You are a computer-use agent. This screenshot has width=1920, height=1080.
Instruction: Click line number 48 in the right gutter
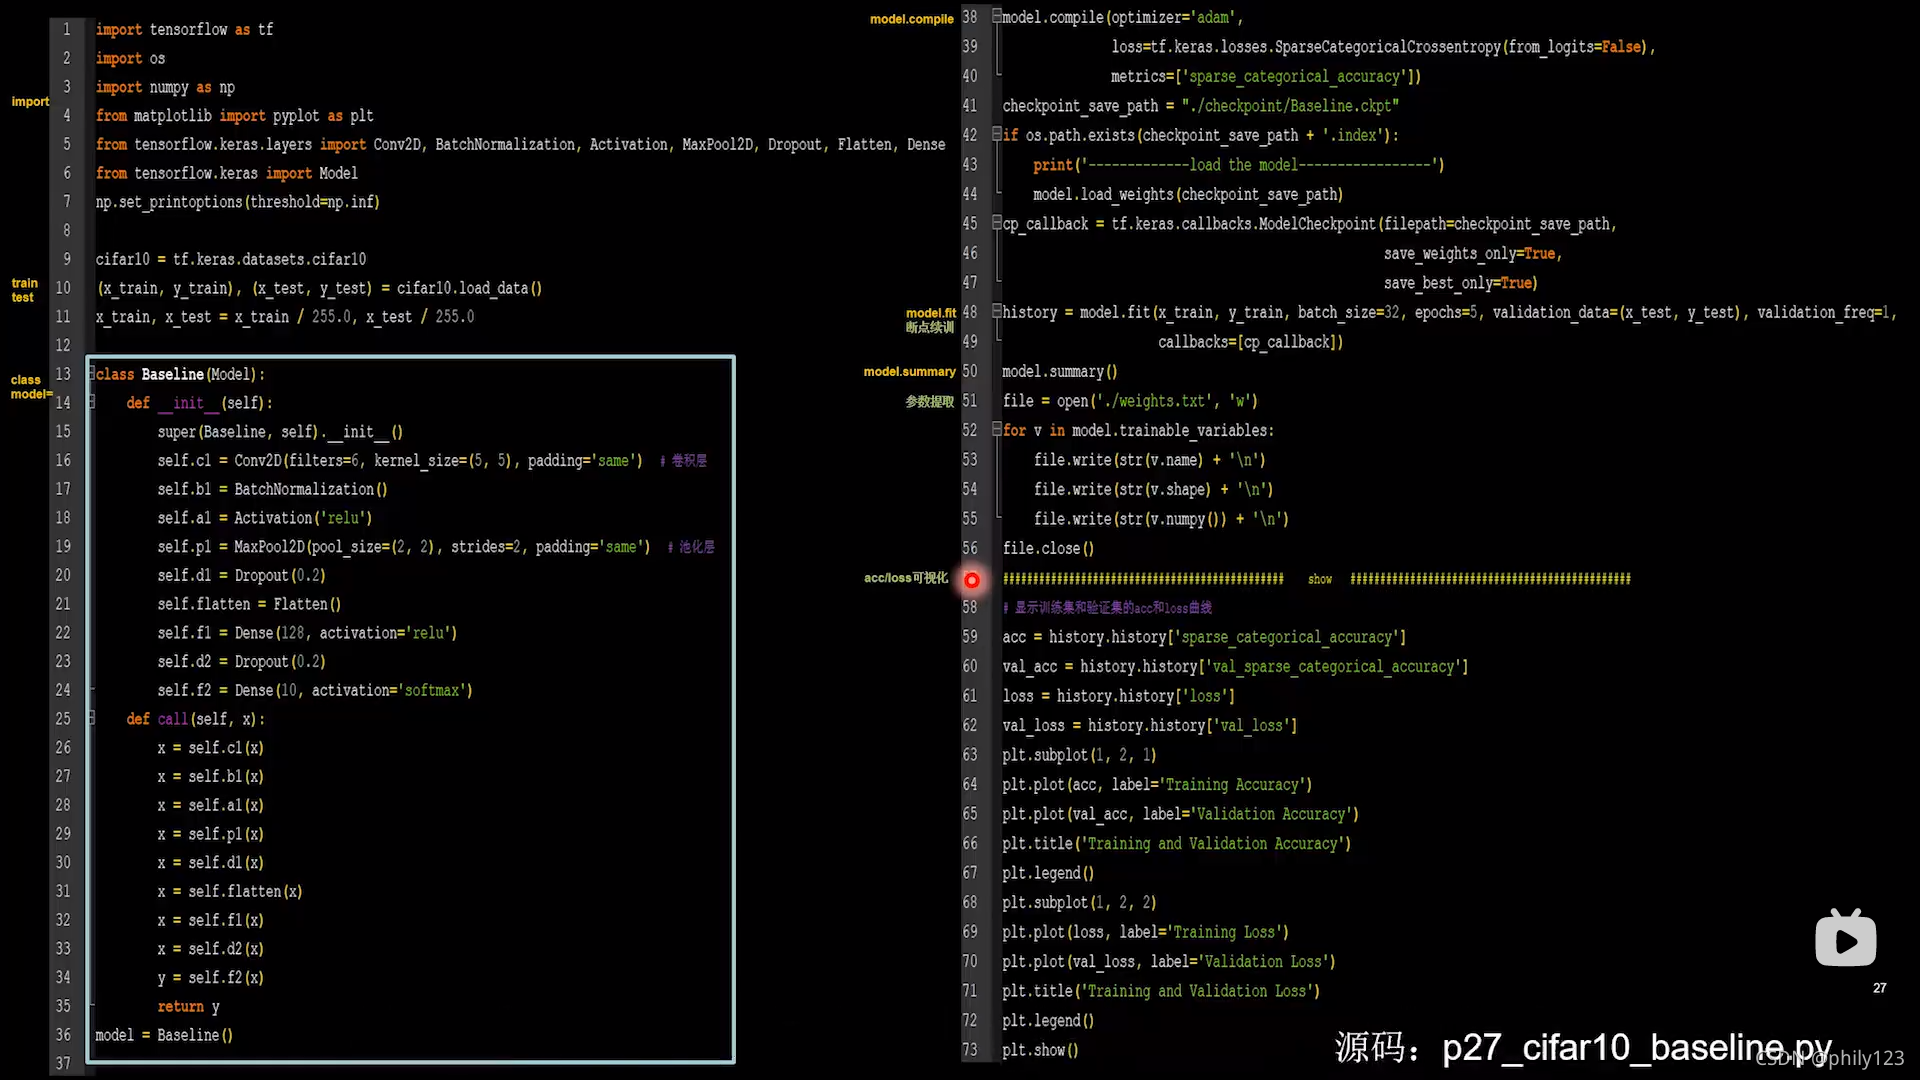click(x=969, y=312)
